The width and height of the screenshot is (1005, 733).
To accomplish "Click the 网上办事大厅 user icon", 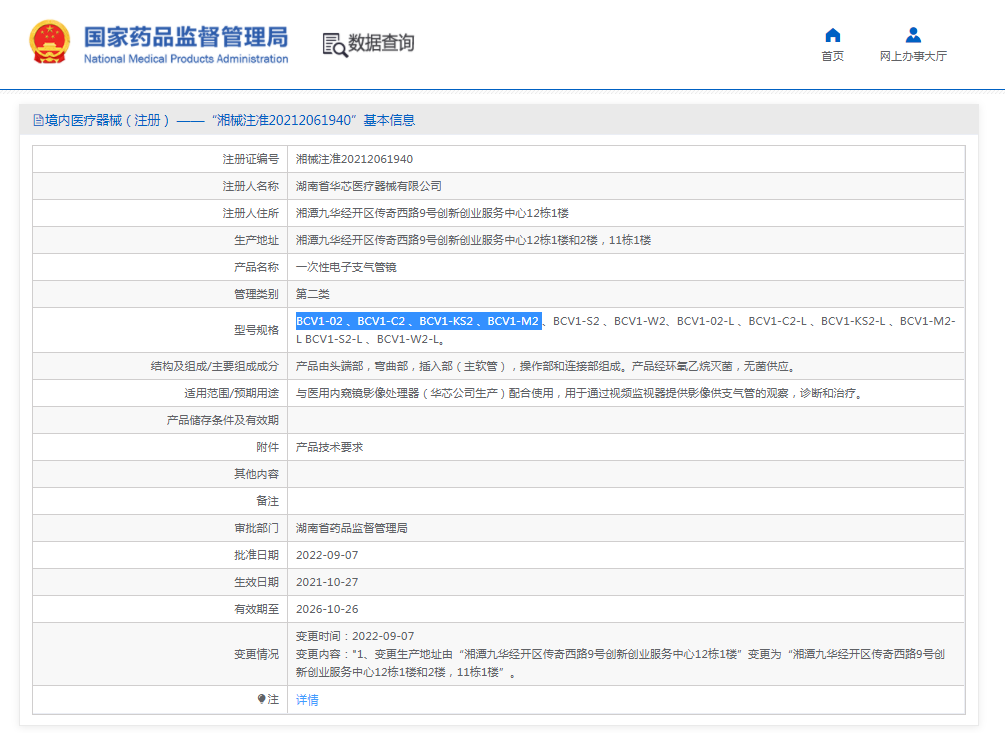I will pos(913,35).
